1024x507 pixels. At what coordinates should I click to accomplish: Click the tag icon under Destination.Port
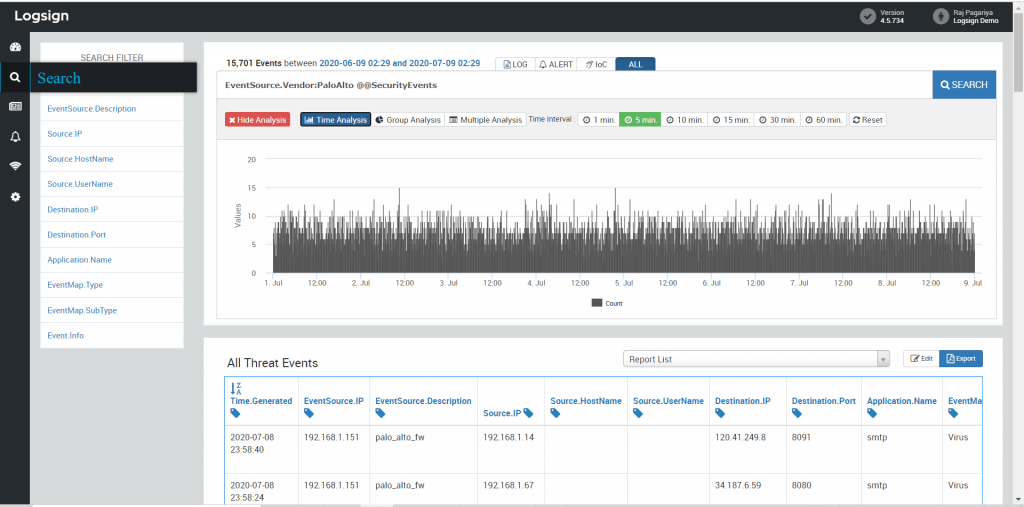797,414
